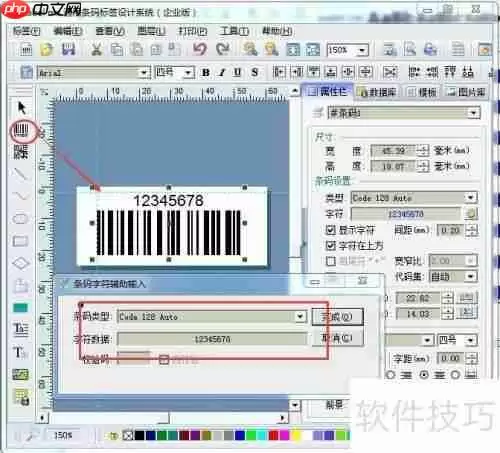
Task: Select the 2D barcode tool below barcode tool
Action: (x=21, y=152)
